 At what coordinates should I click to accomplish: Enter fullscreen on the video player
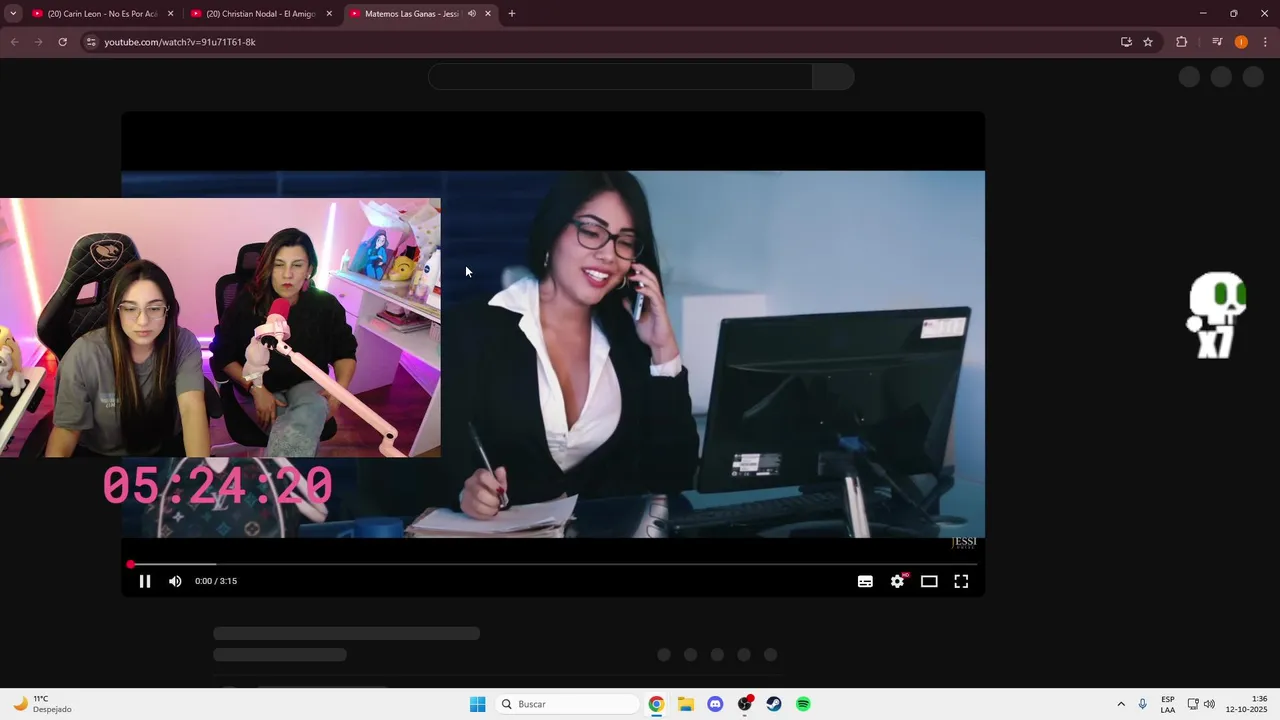[x=961, y=581]
